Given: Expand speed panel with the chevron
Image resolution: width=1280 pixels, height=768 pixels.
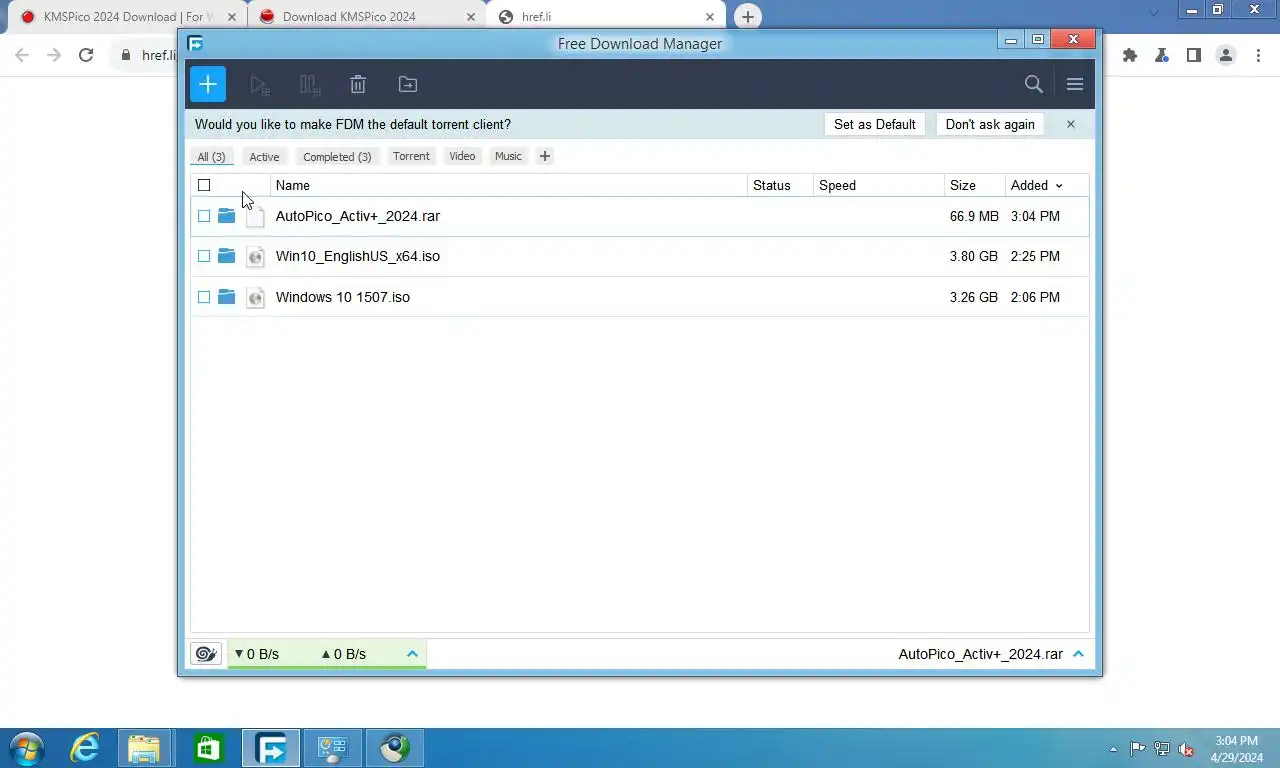Looking at the screenshot, I should [412, 654].
